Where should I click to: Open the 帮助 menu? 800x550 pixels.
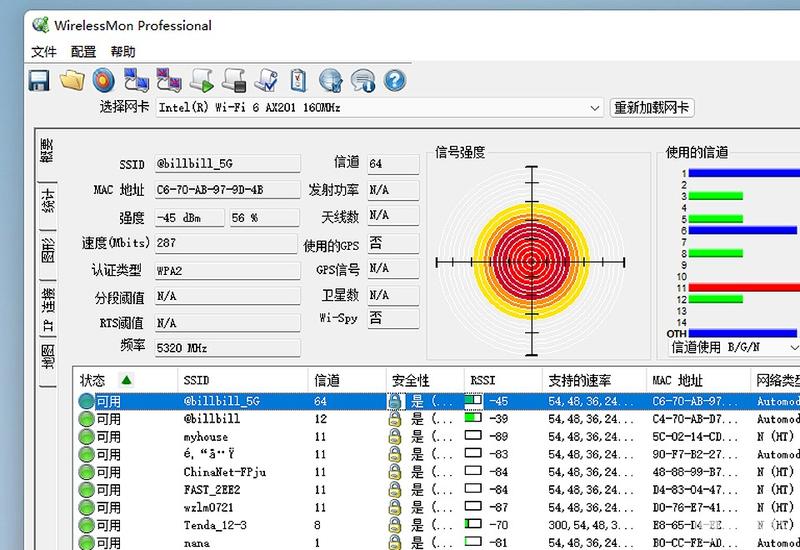pos(123,52)
